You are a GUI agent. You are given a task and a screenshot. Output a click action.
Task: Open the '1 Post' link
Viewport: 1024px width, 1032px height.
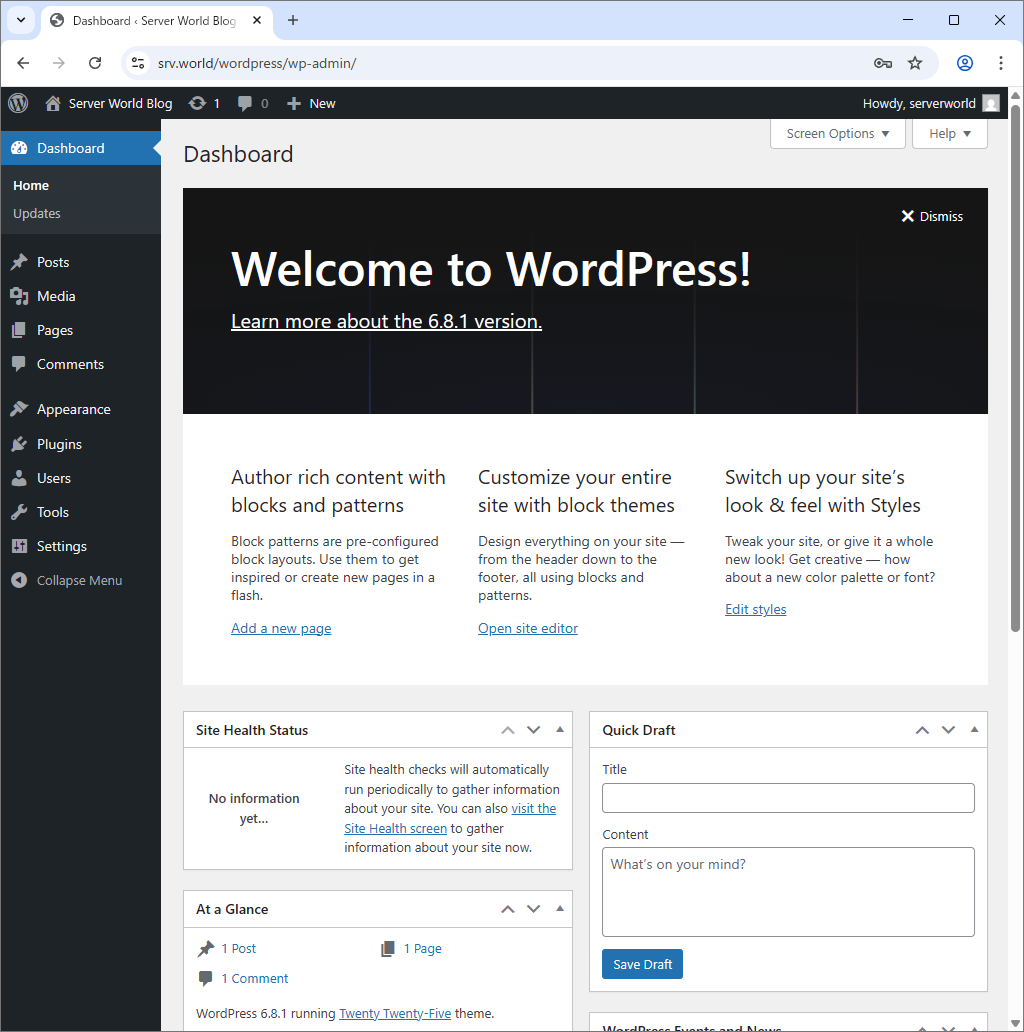tap(239, 948)
